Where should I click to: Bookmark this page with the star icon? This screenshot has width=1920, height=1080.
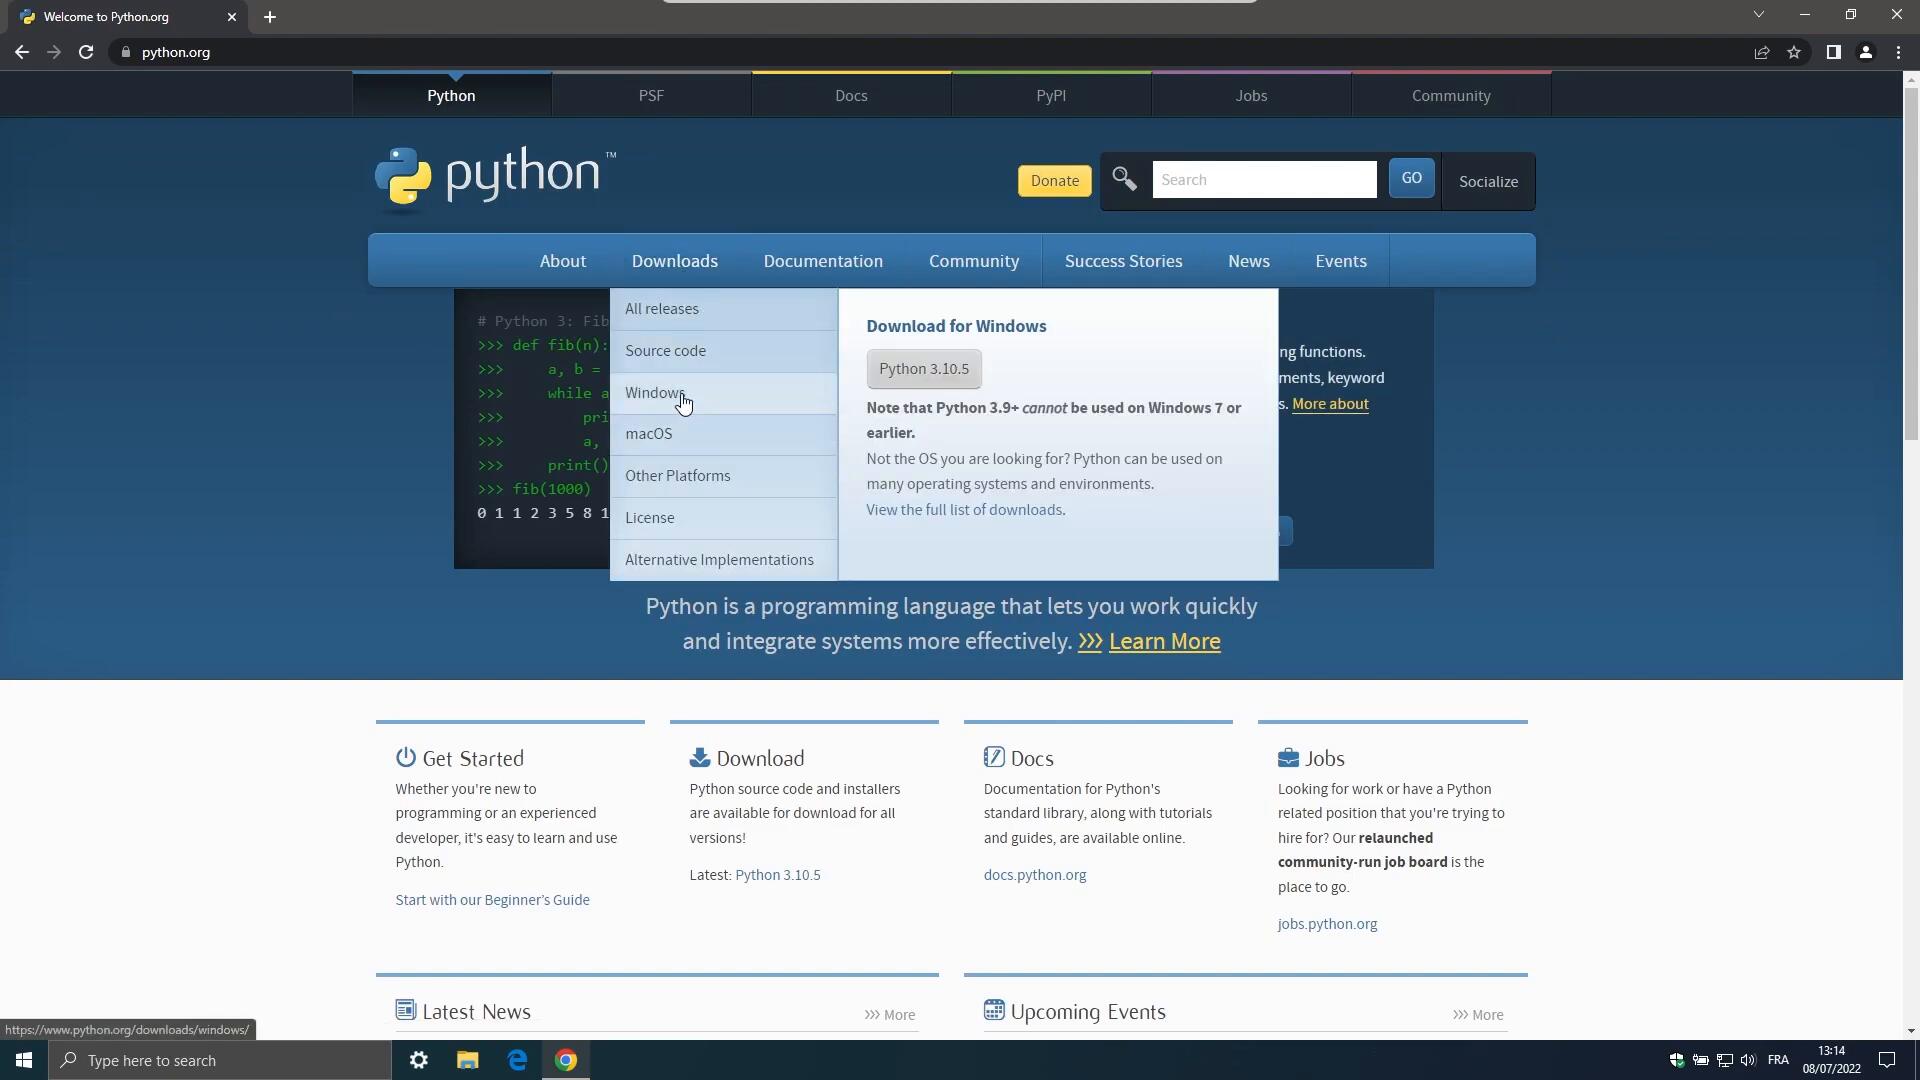(1794, 52)
